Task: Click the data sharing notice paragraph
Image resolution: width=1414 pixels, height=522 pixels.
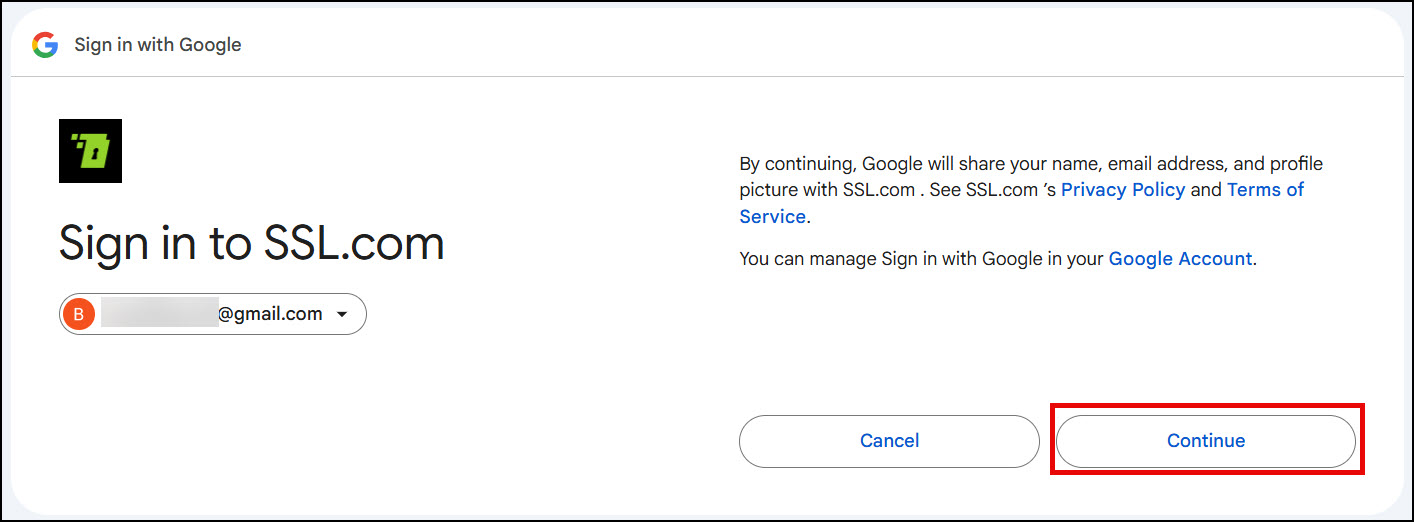Action: coord(1031,190)
